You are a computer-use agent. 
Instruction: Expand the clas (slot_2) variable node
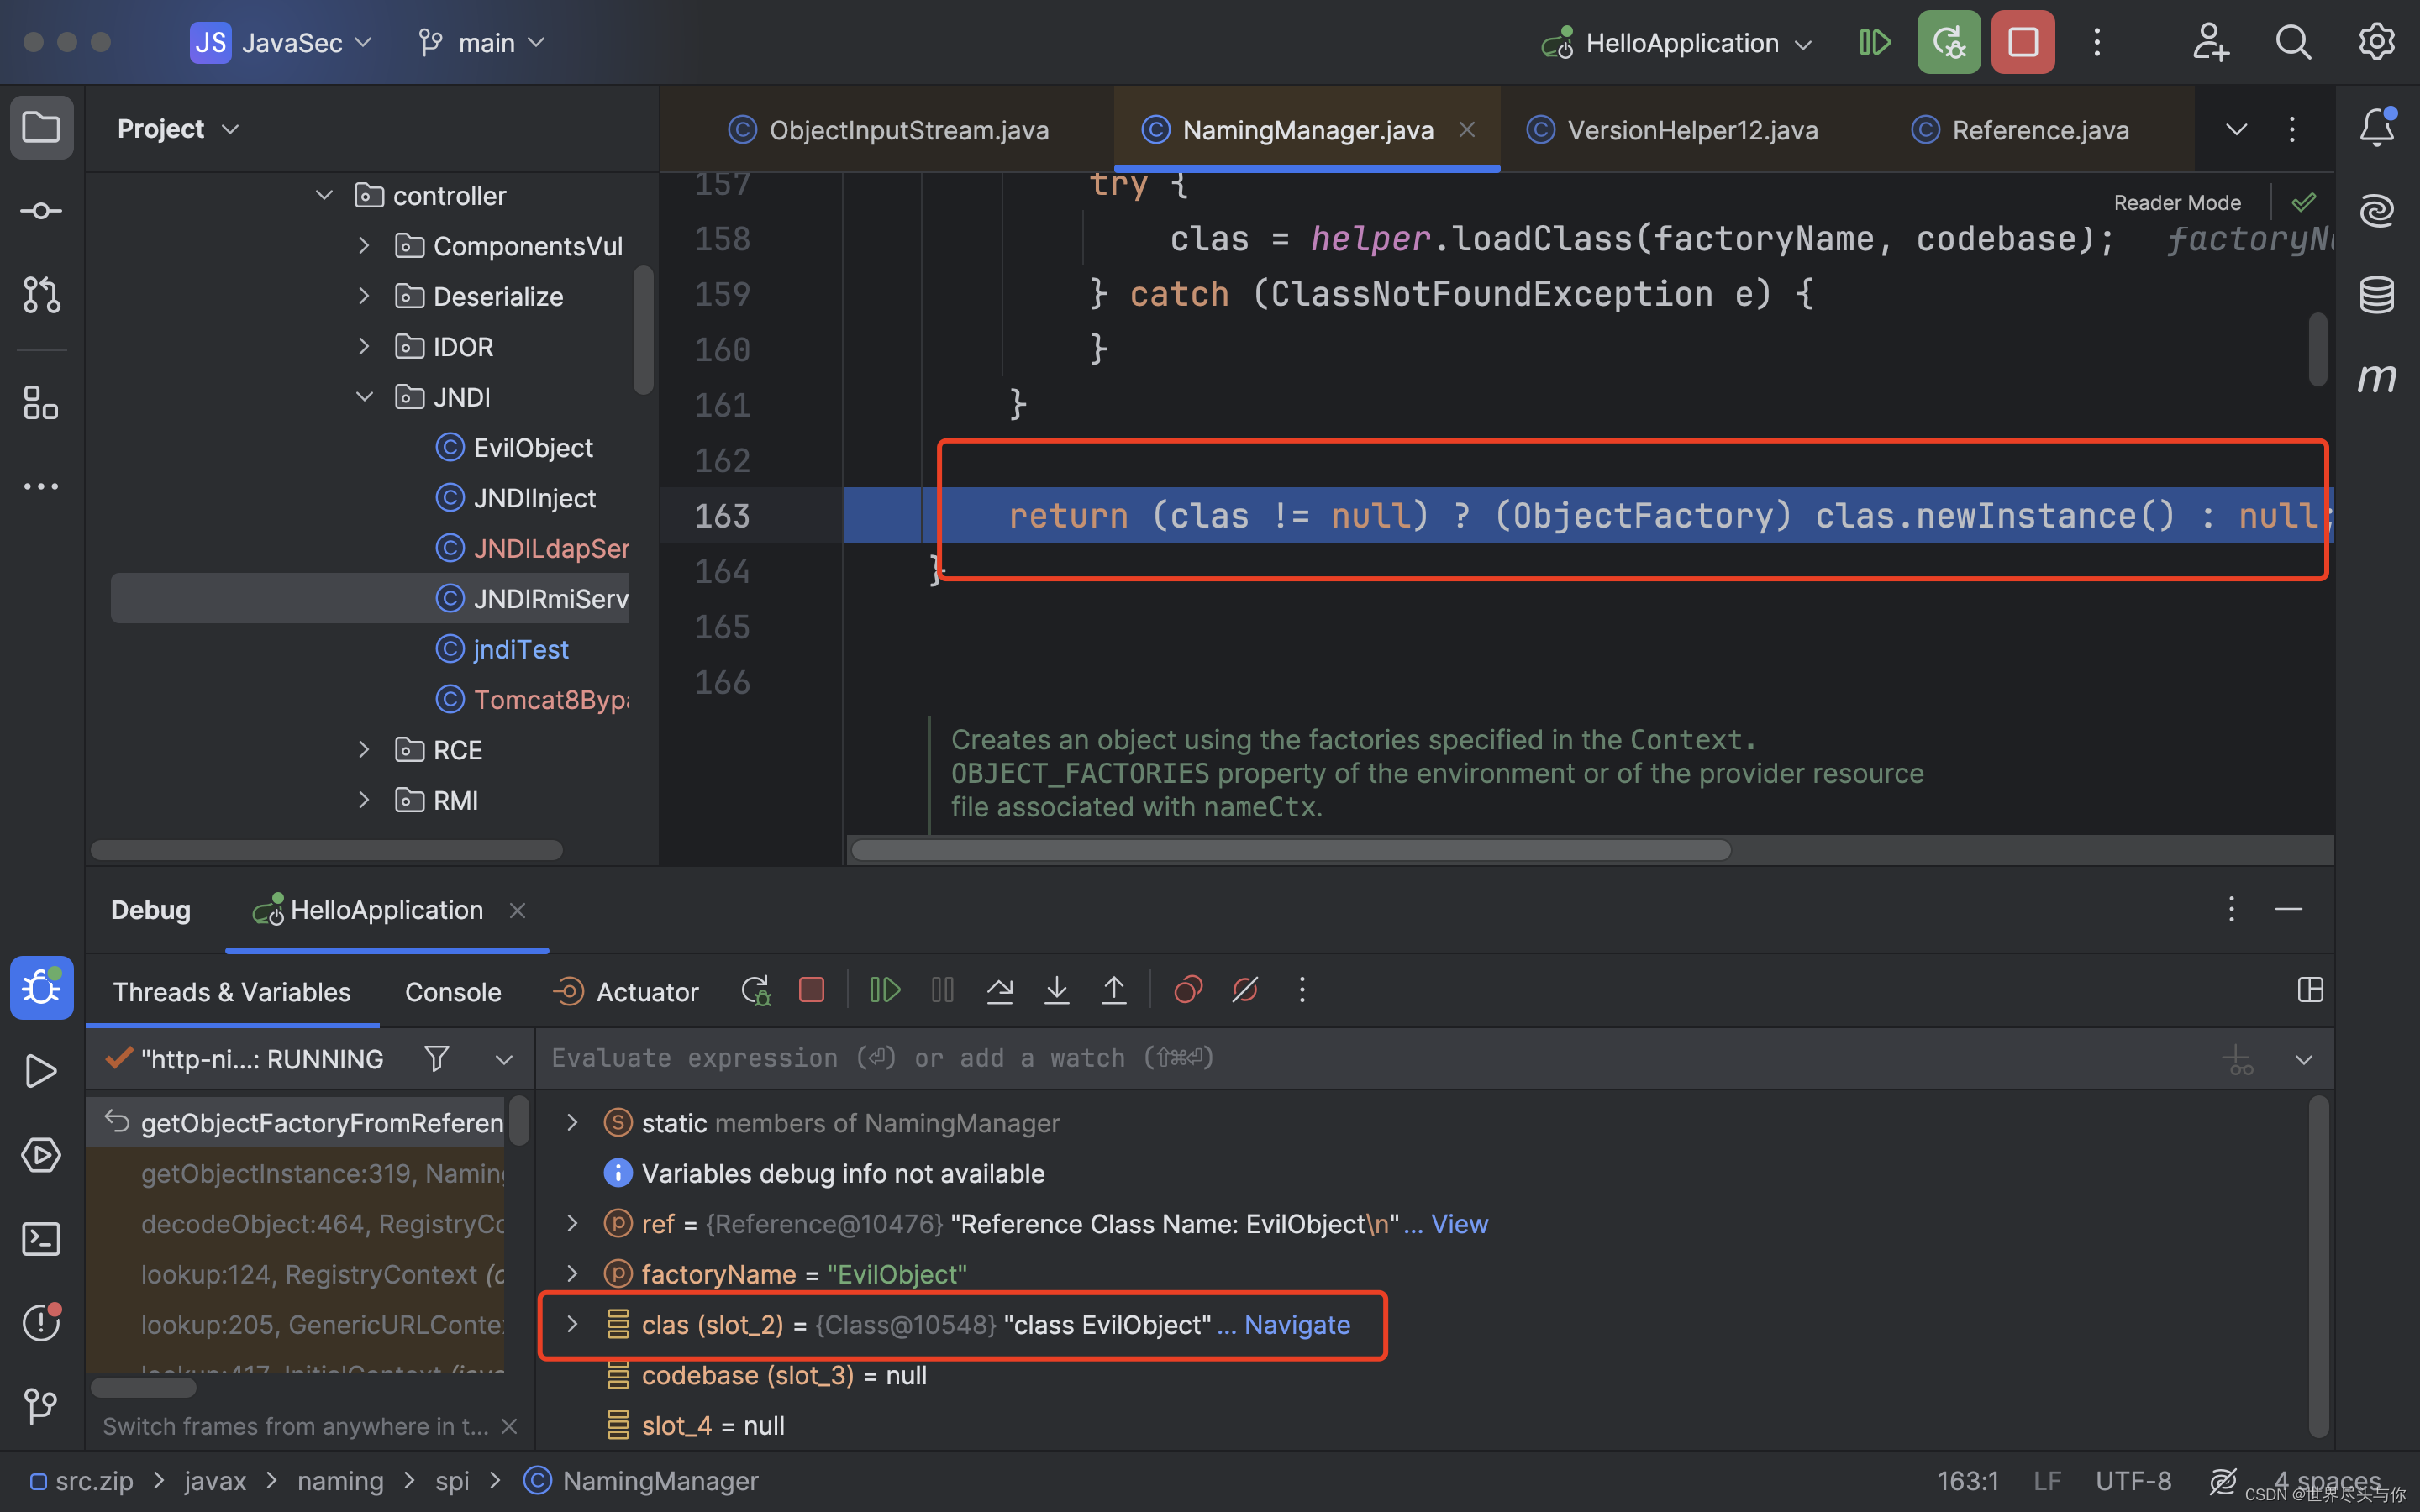pyautogui.click(x=572, y=1324)
